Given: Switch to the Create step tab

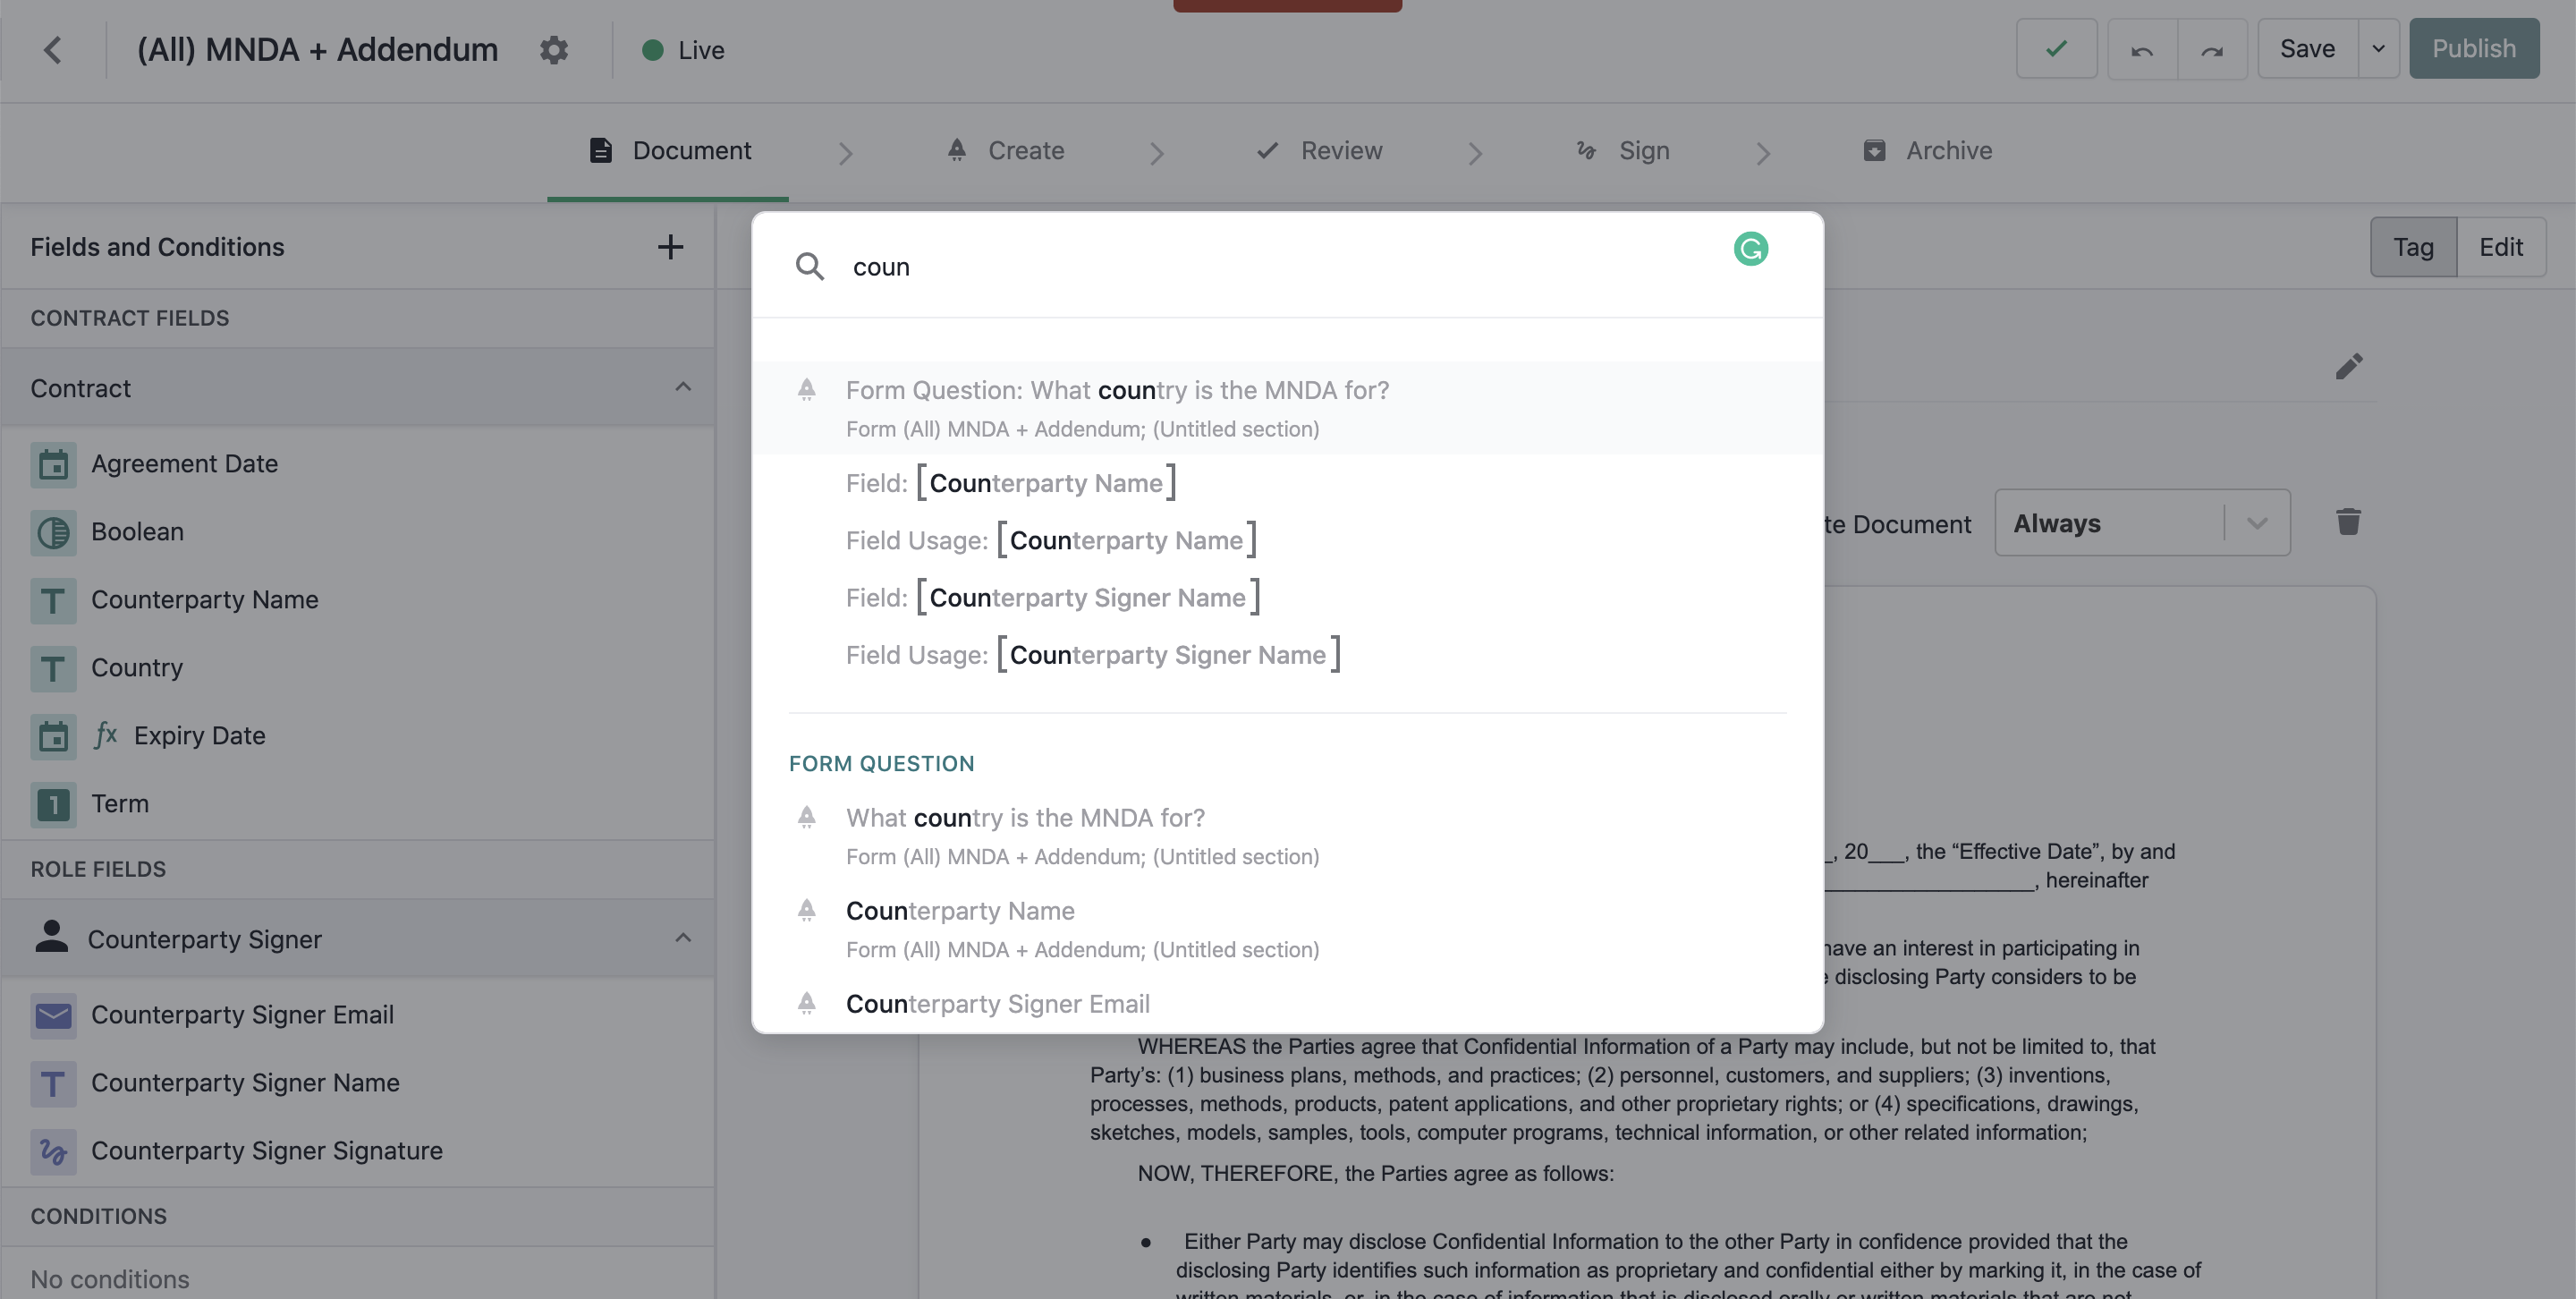Looking at the screenshot, I should 1005,151.
